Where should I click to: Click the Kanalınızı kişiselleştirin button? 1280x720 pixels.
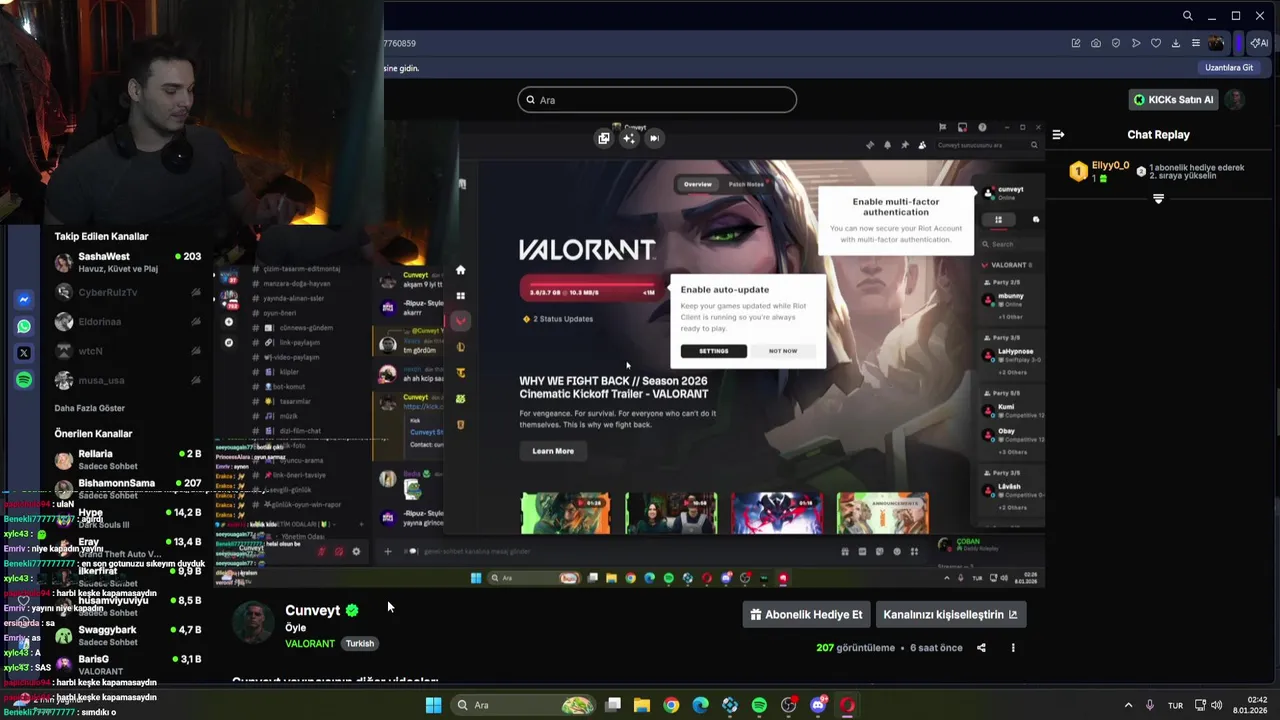click(x=950, y=615)
